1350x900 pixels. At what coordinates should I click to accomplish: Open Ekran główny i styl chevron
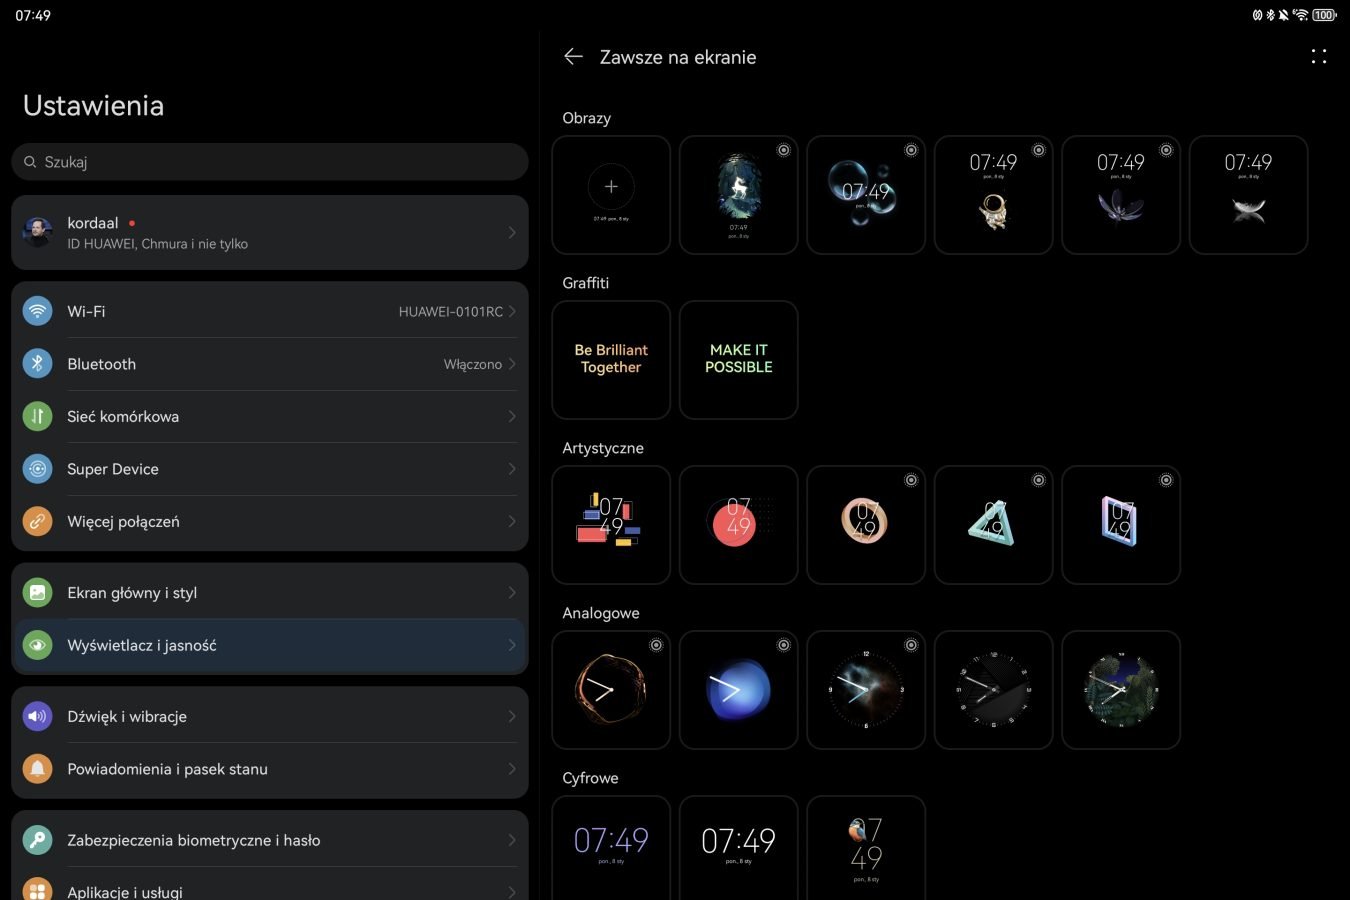coord(511,593)
